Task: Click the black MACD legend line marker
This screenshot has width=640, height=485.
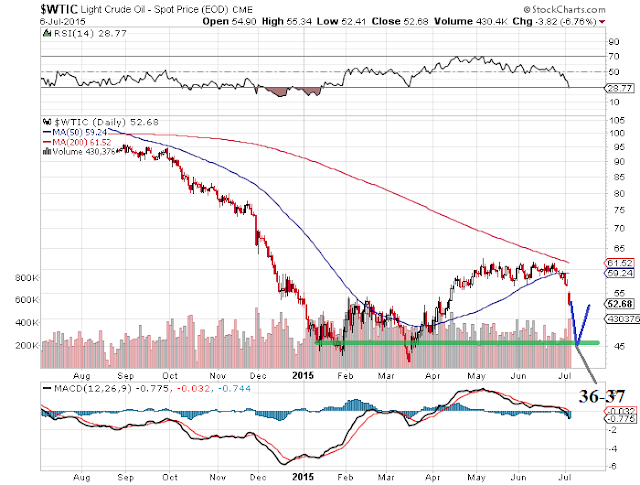Action: pyautogui.click(x=47, y=389)
